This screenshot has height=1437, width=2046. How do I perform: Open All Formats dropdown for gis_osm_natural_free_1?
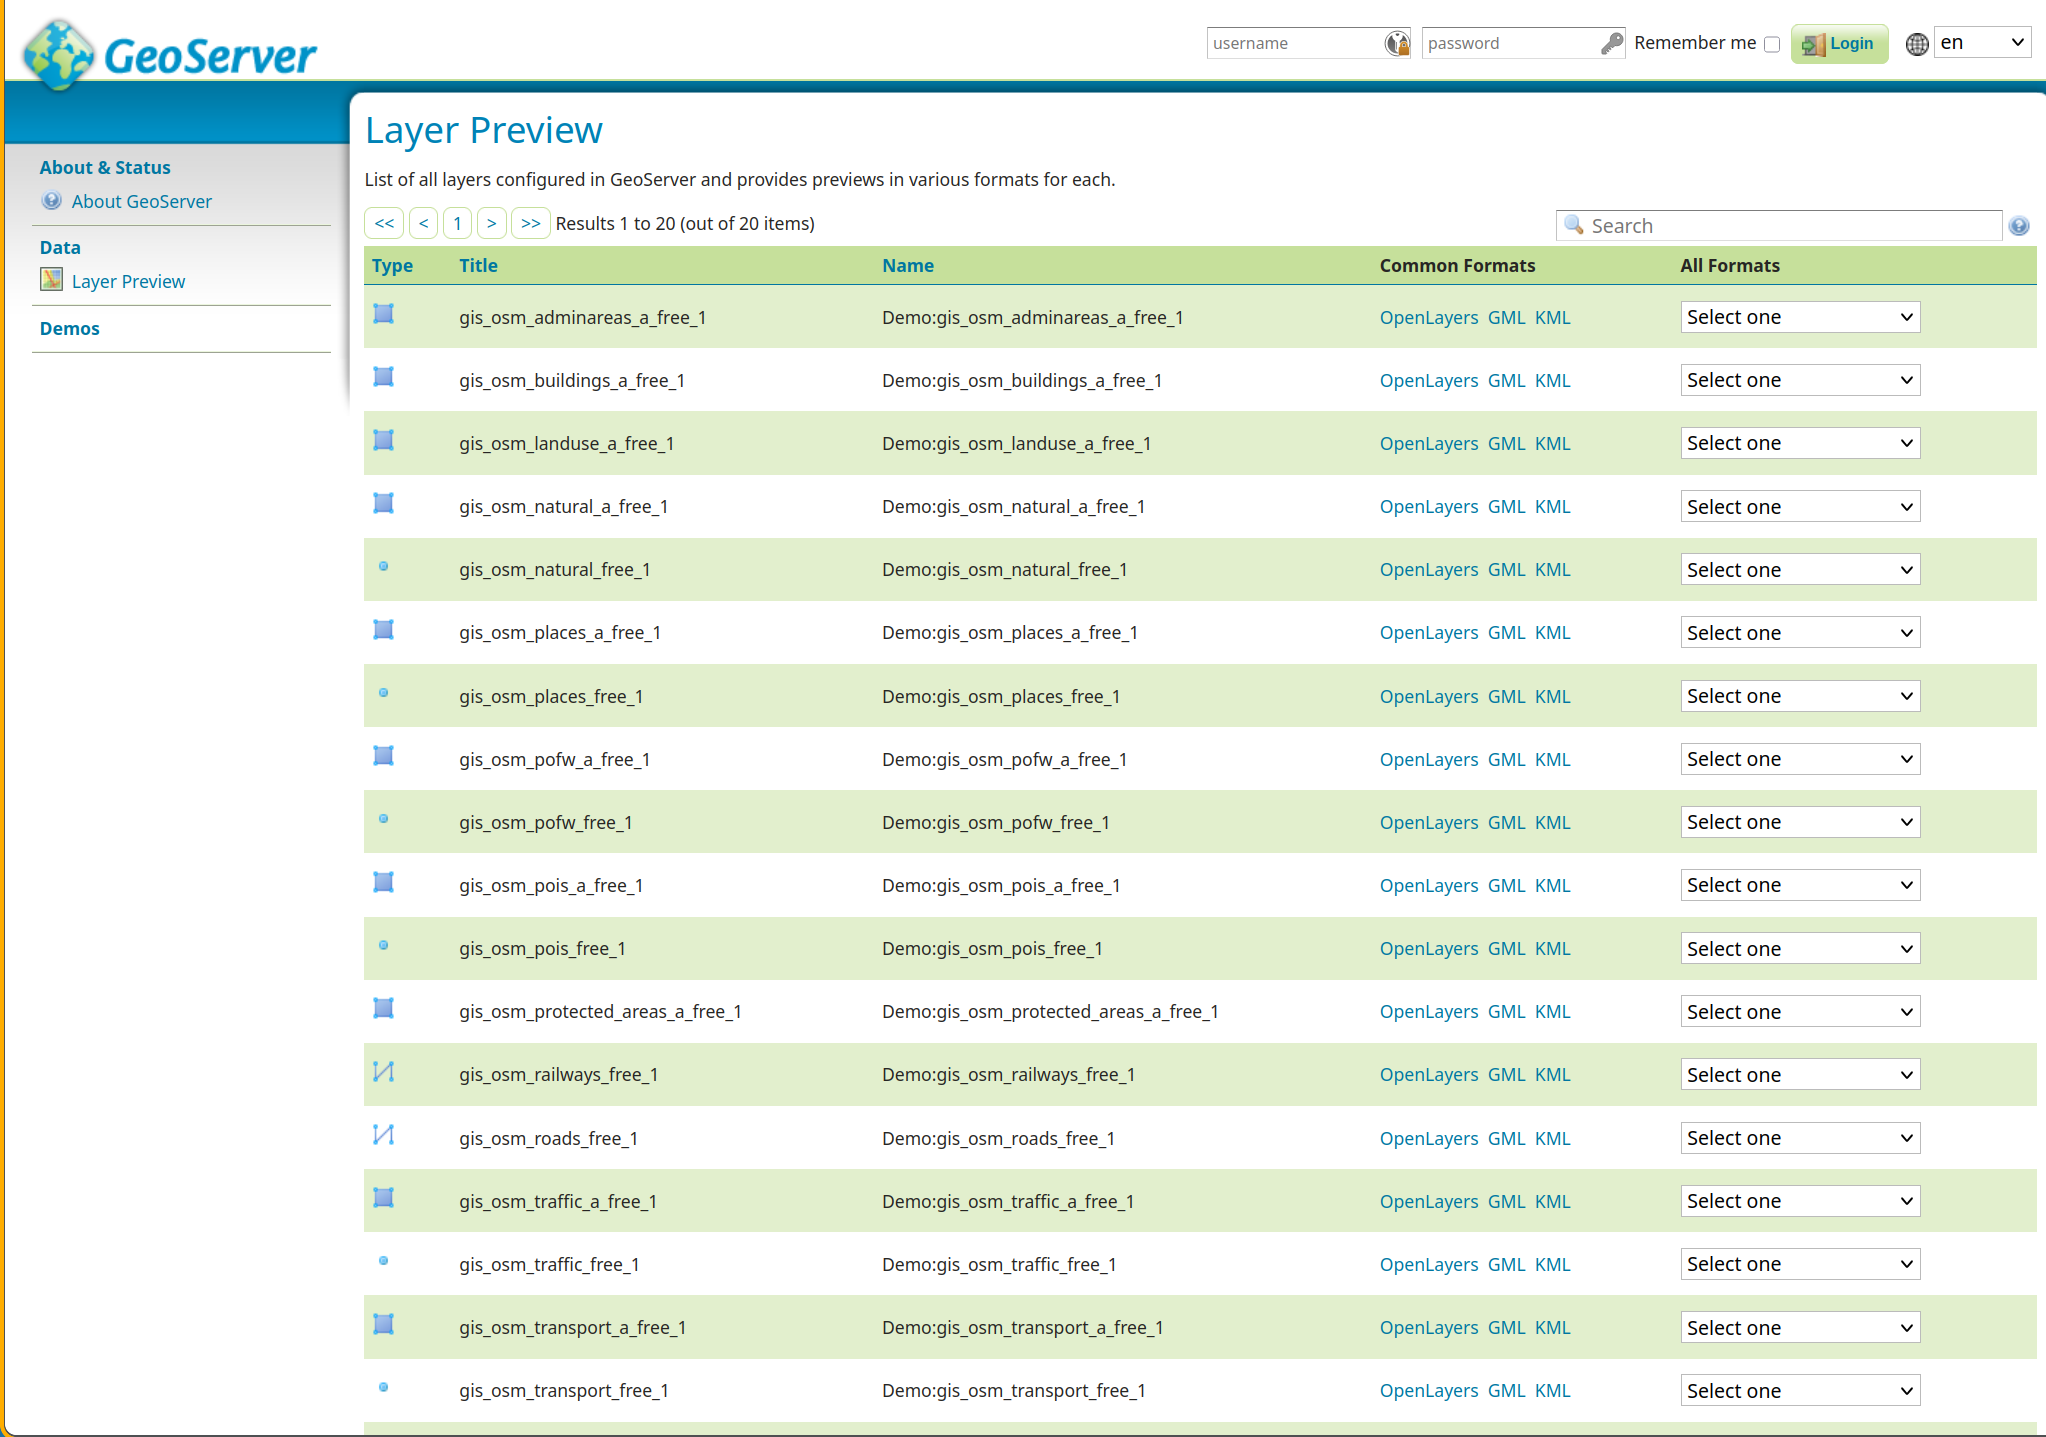pyautogui.click(x=1800, y=570)
